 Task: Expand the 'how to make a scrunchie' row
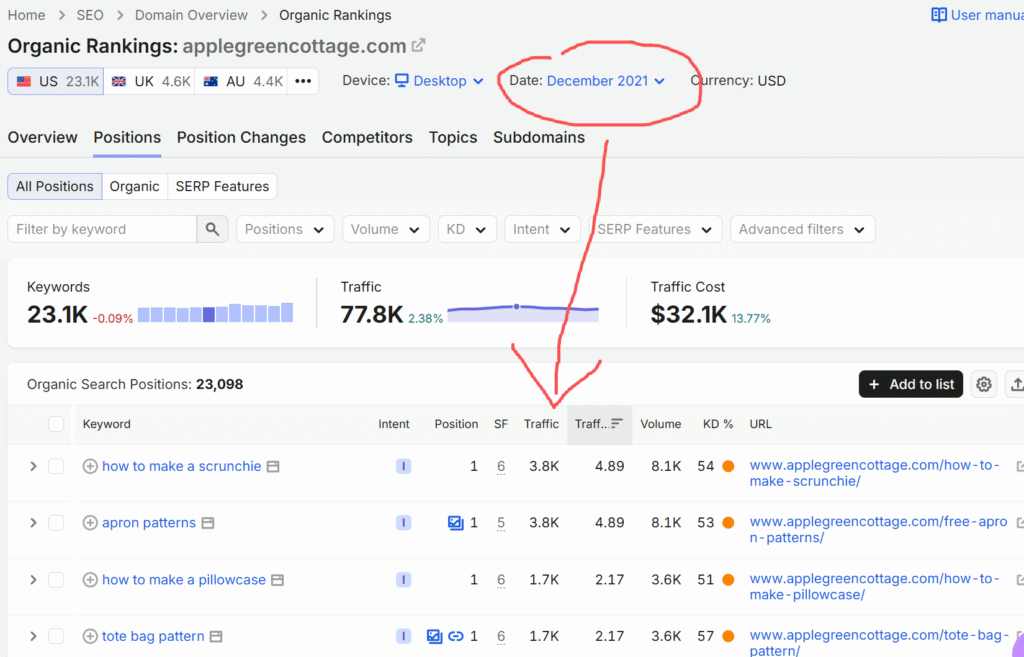(x=33, y=466)
